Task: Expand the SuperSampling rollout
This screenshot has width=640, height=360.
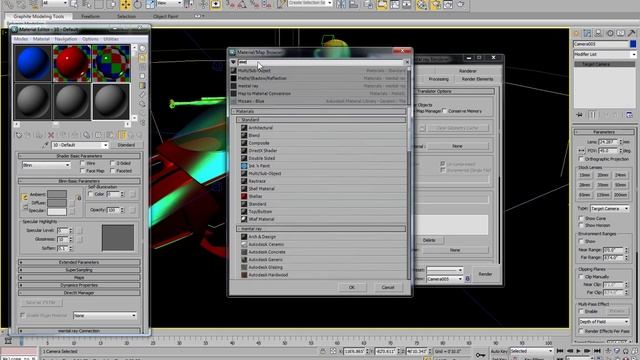Action: 79,270
